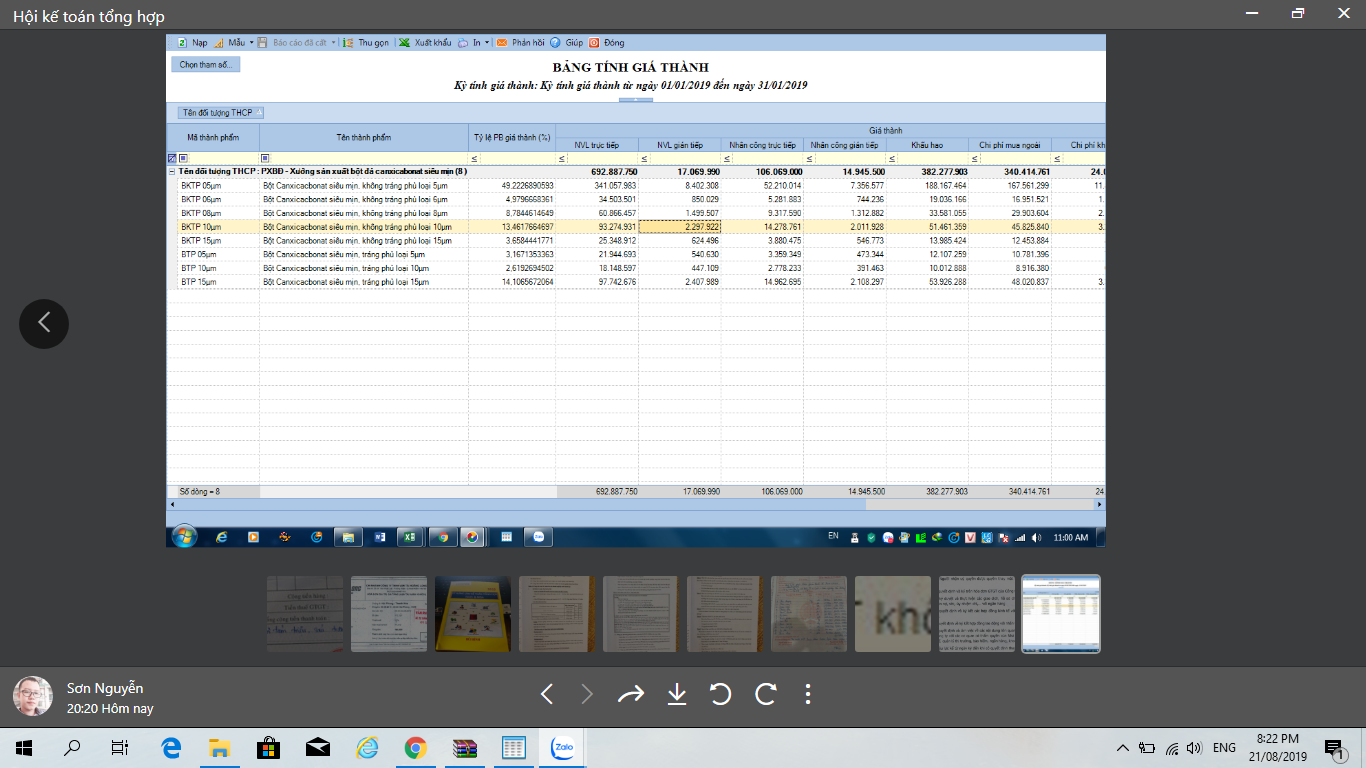Click the Google Chrome taskbar icon

tap(416, 747)
